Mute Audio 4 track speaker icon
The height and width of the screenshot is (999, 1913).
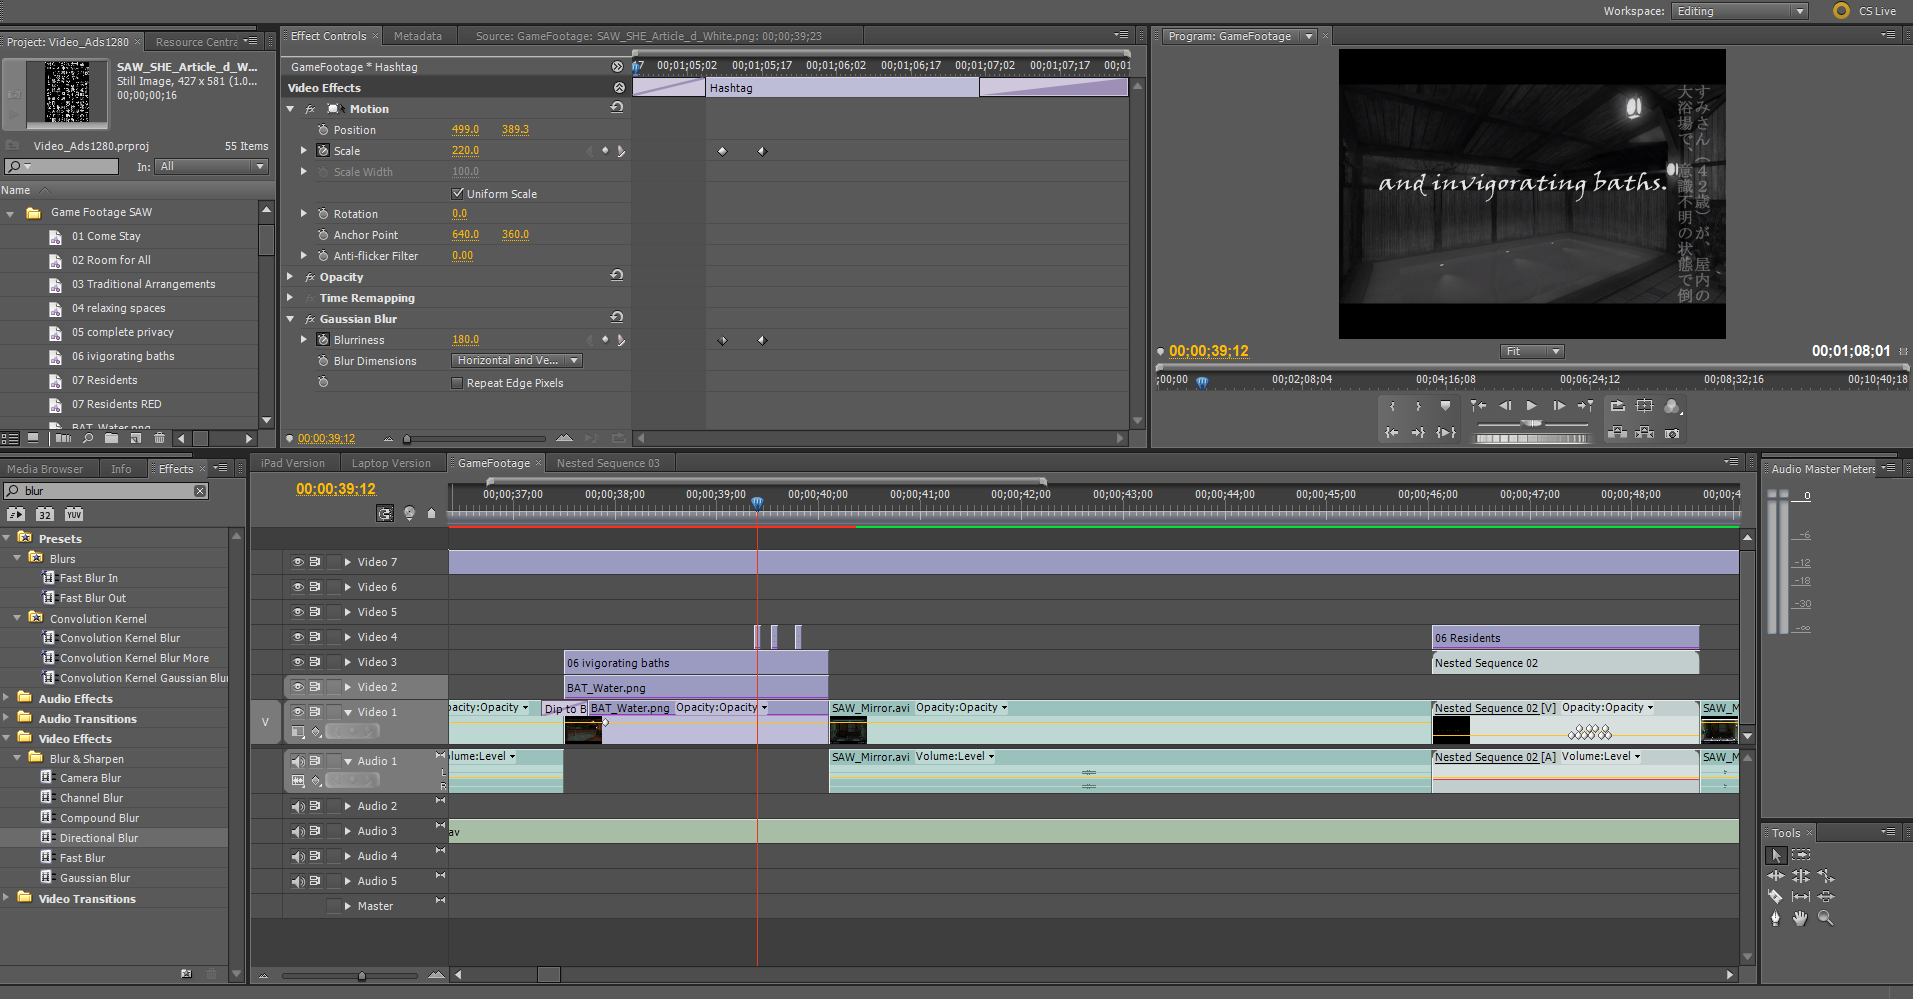coord(297,856)
